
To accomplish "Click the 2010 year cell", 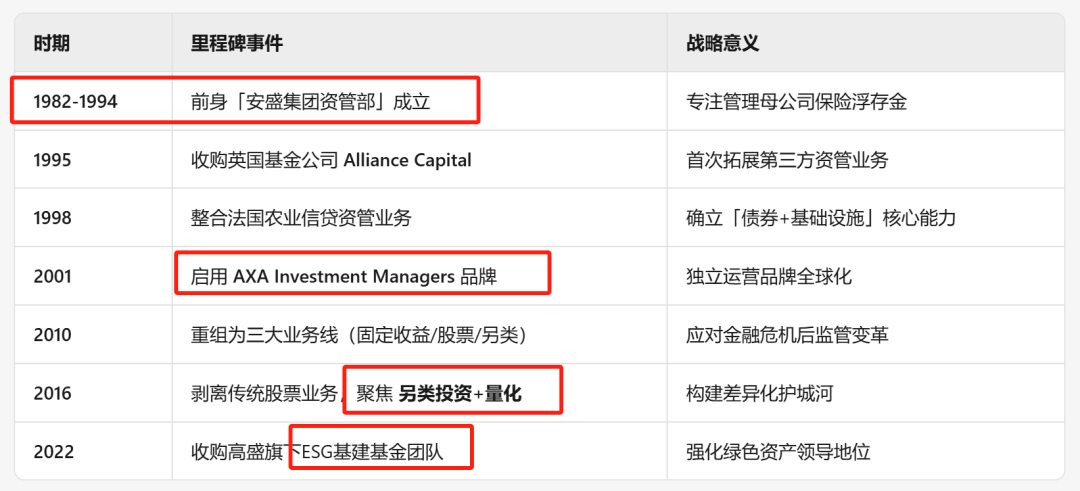I will click(x=52, y=335).
